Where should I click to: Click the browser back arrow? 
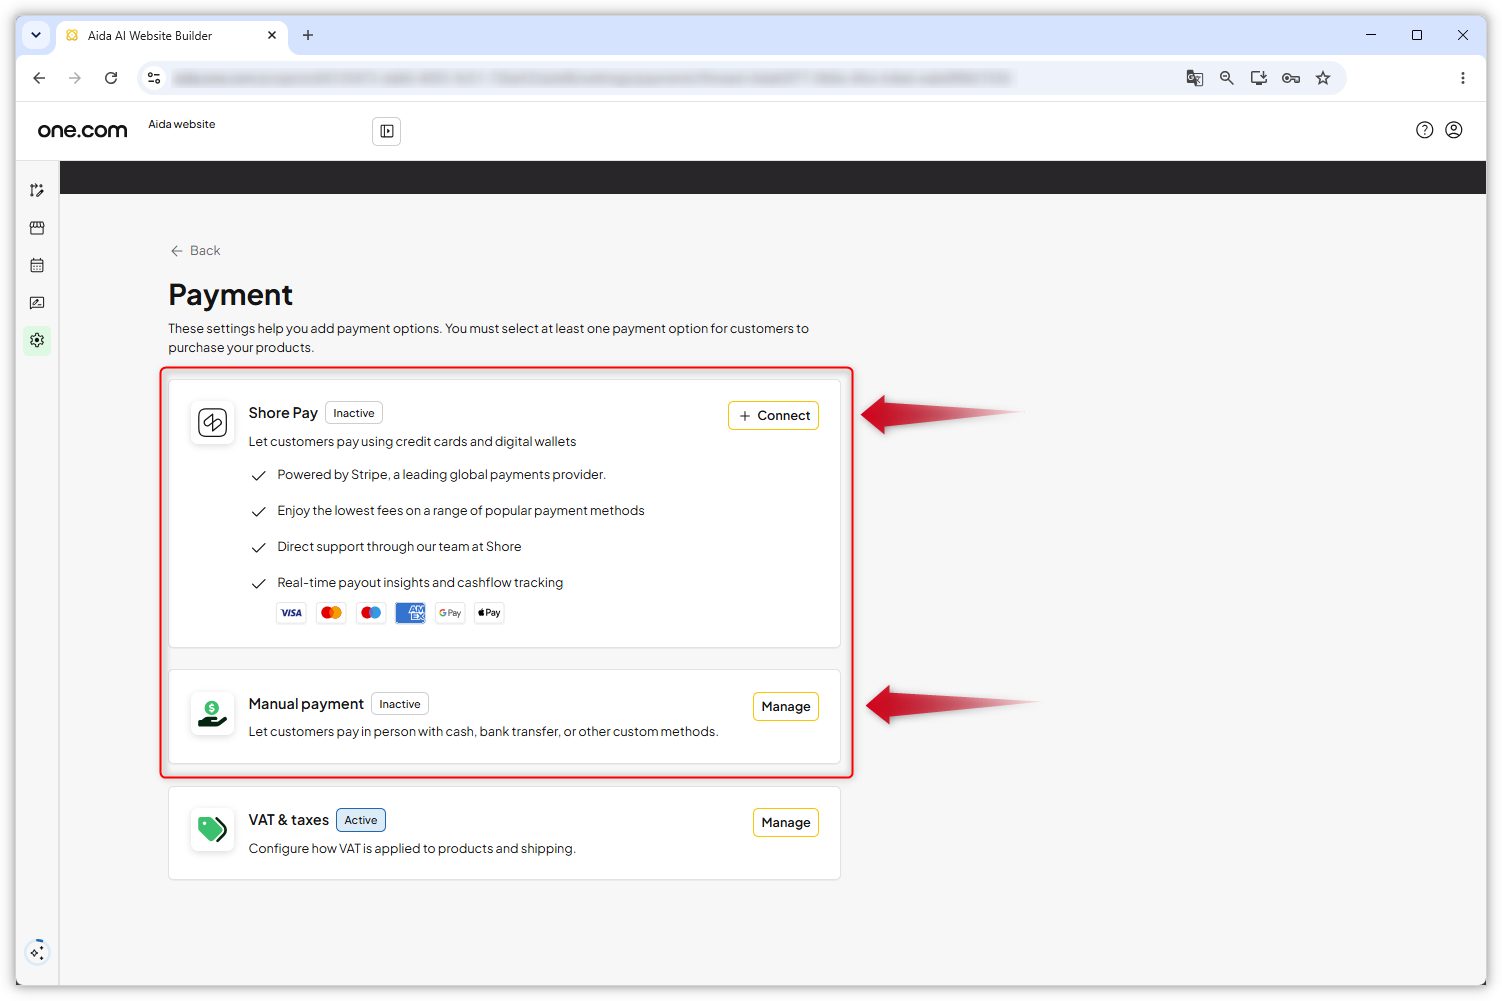tap(39, 78)
